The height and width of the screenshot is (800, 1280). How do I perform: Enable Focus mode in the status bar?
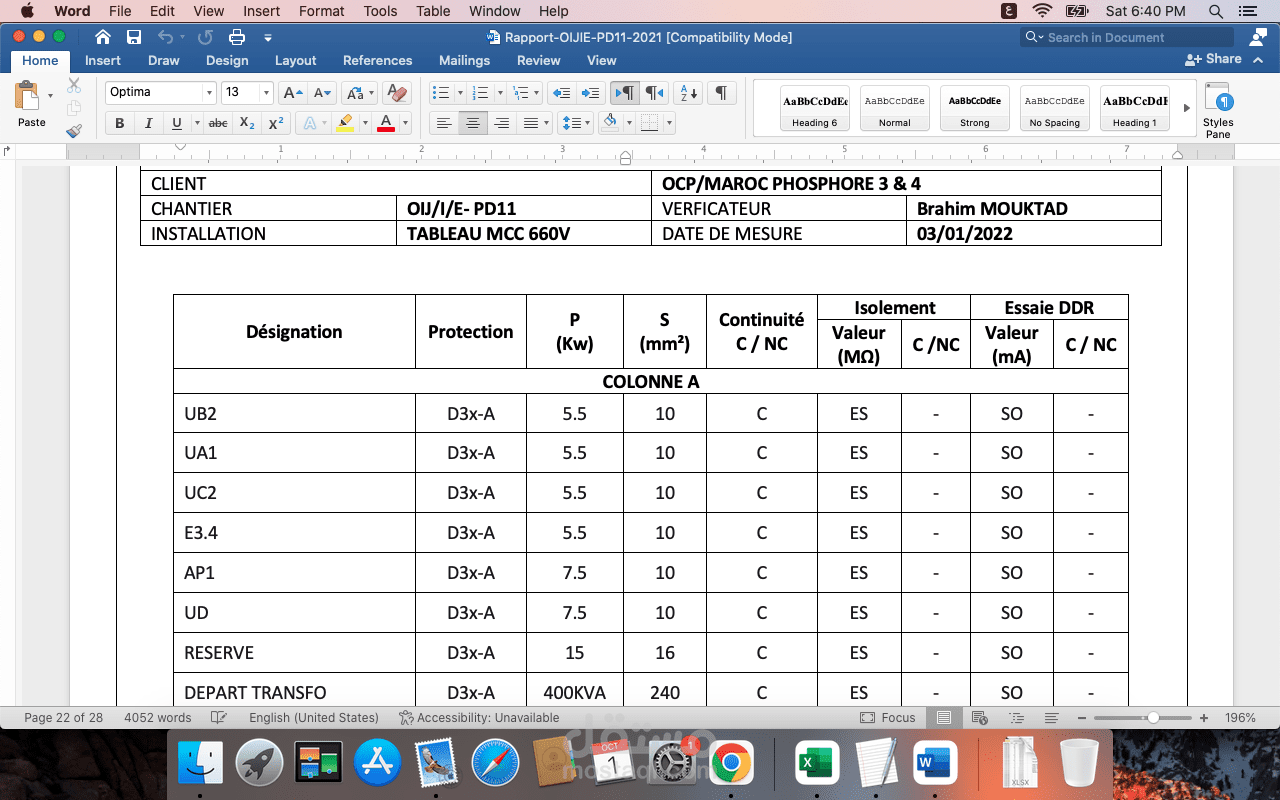(888, 718)
